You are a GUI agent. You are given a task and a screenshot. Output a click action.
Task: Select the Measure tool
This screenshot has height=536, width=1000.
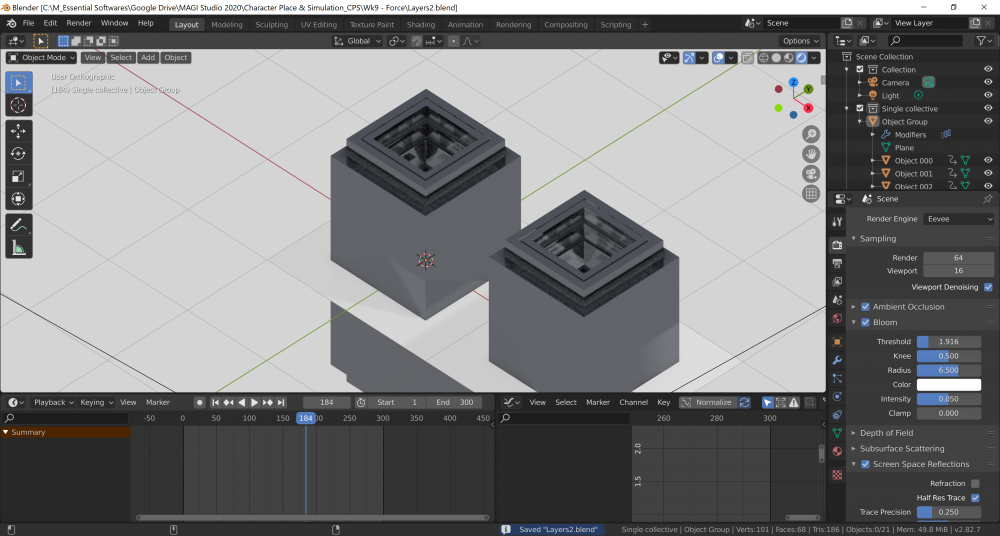18,248
